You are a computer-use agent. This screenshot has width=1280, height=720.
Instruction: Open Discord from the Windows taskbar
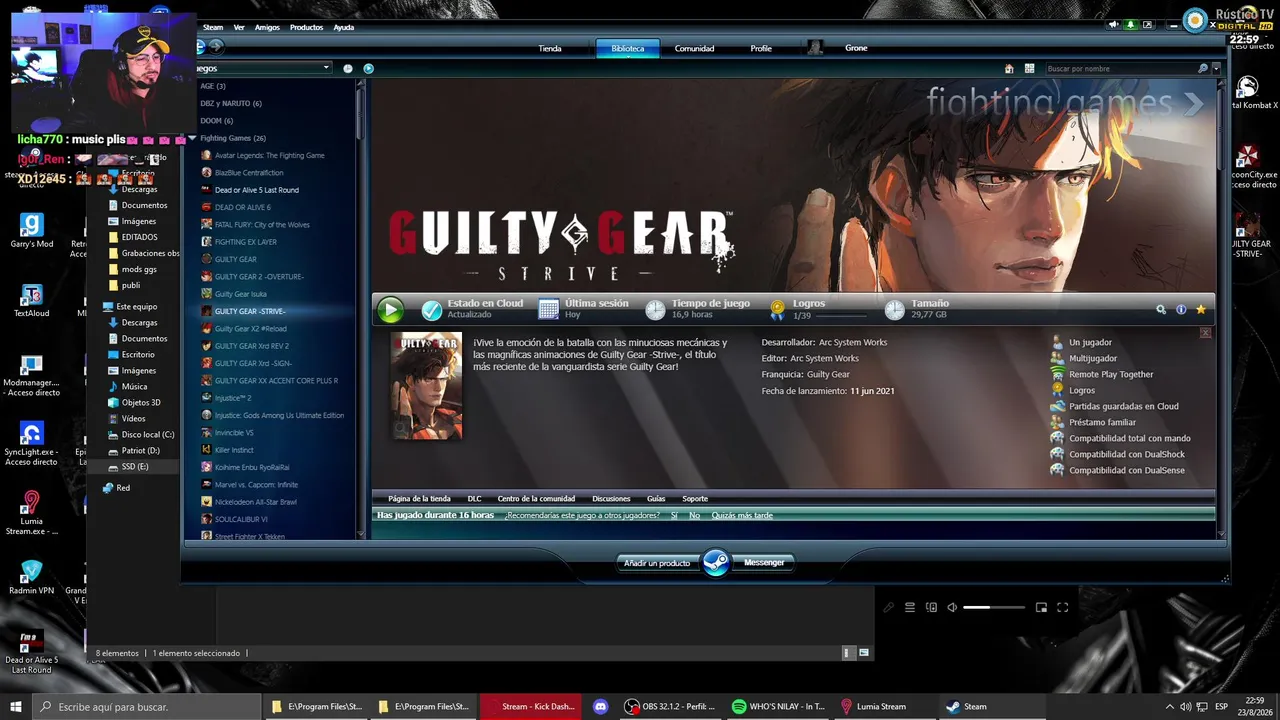(600, 707)
